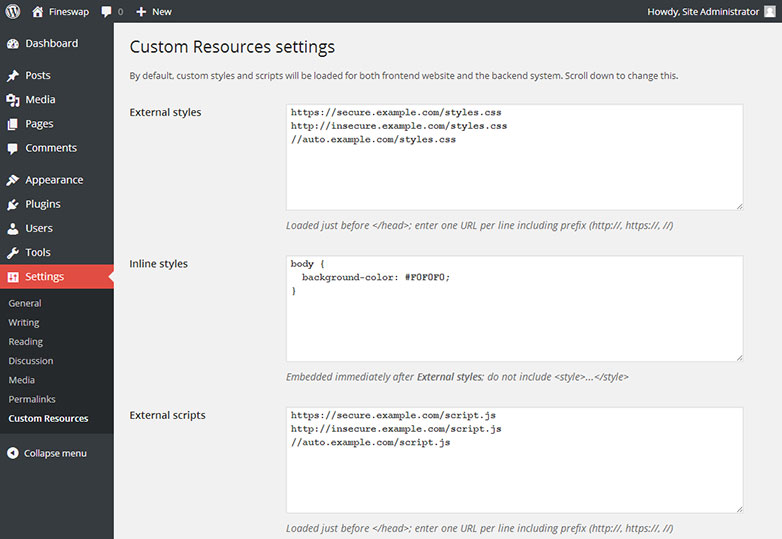This screenshot has height=539, width=782.
Task: Open Media settings submenu under Settings
Action: pyautogui.click(x=21, y=380)
